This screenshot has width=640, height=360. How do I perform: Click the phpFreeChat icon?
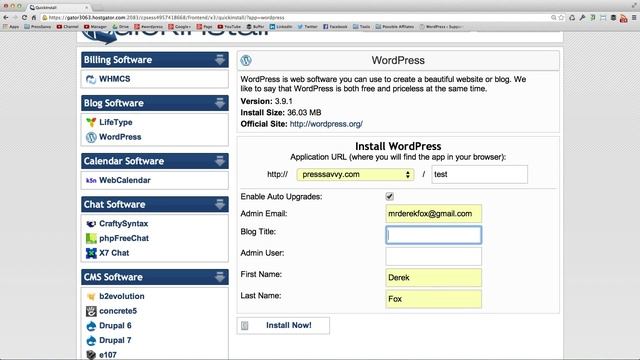pos(91,238)
